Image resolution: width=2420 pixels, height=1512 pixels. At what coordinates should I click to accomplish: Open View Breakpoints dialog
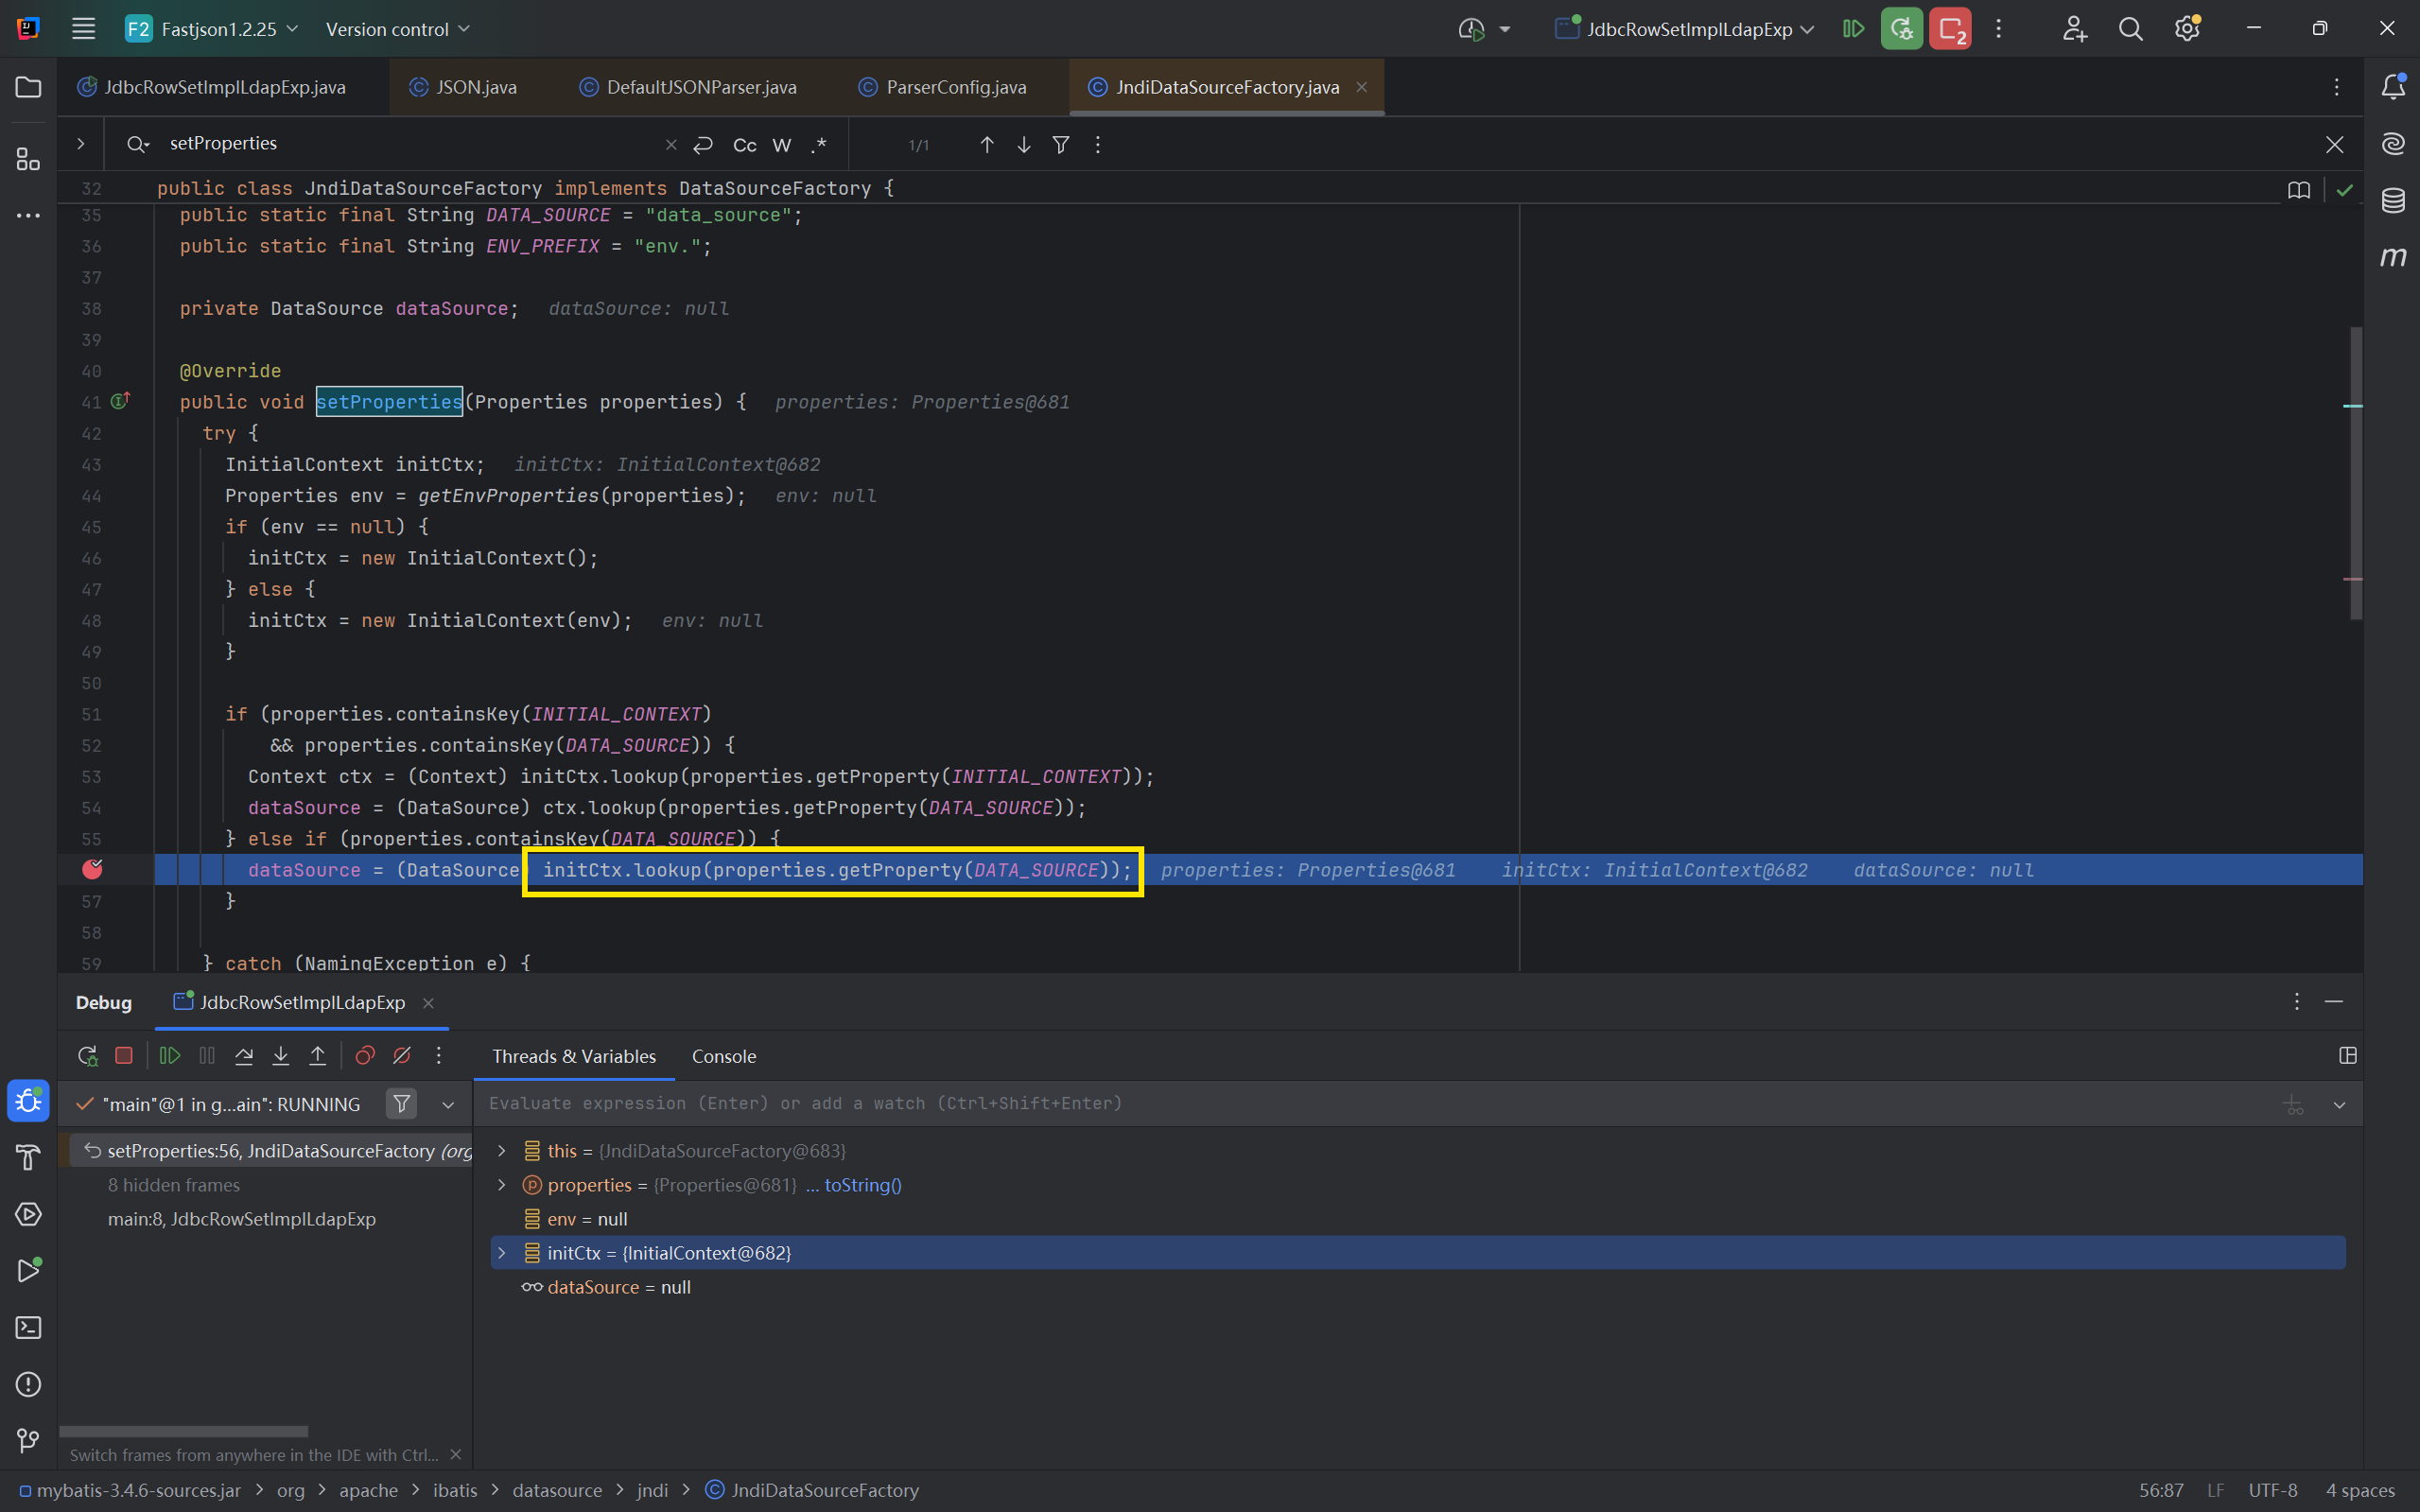pos(365,1056)
